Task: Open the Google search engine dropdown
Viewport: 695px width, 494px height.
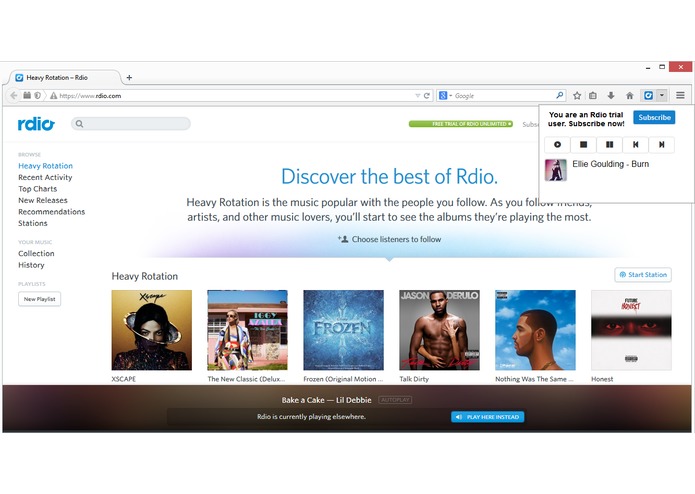Action: tap(445, 95)
